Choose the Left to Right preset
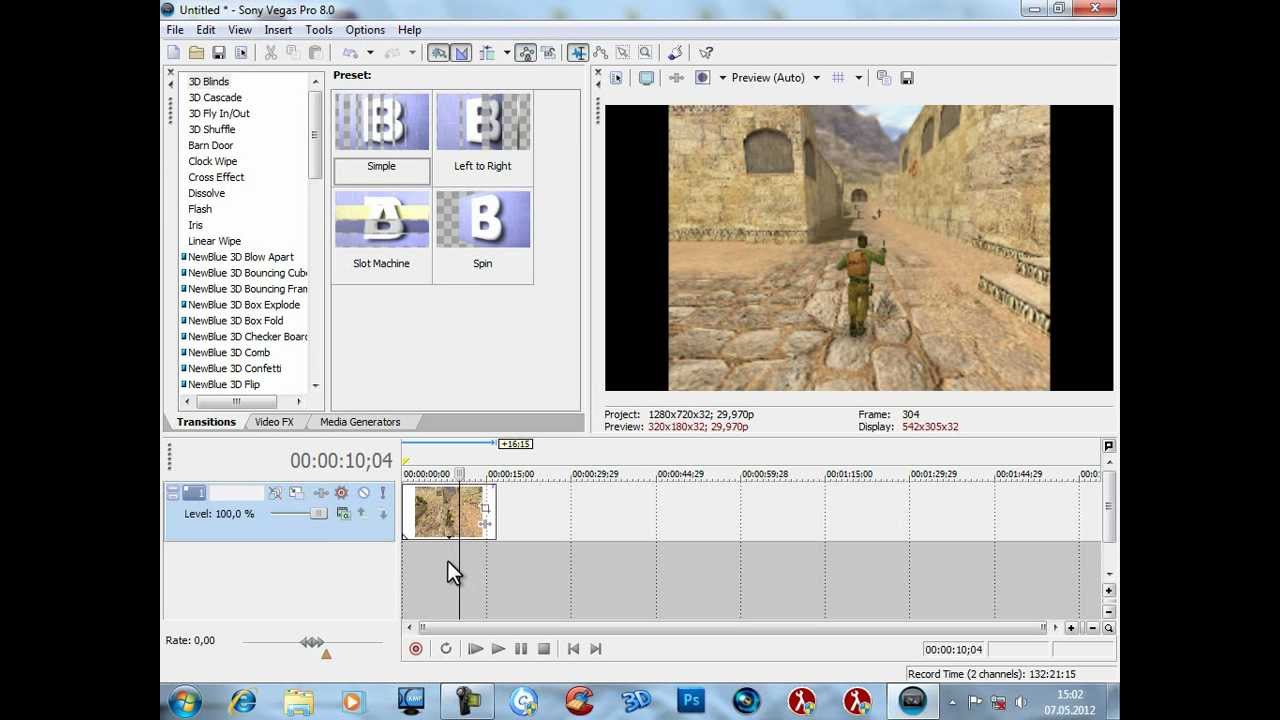 pyautogui.click(x=483, y=137)
